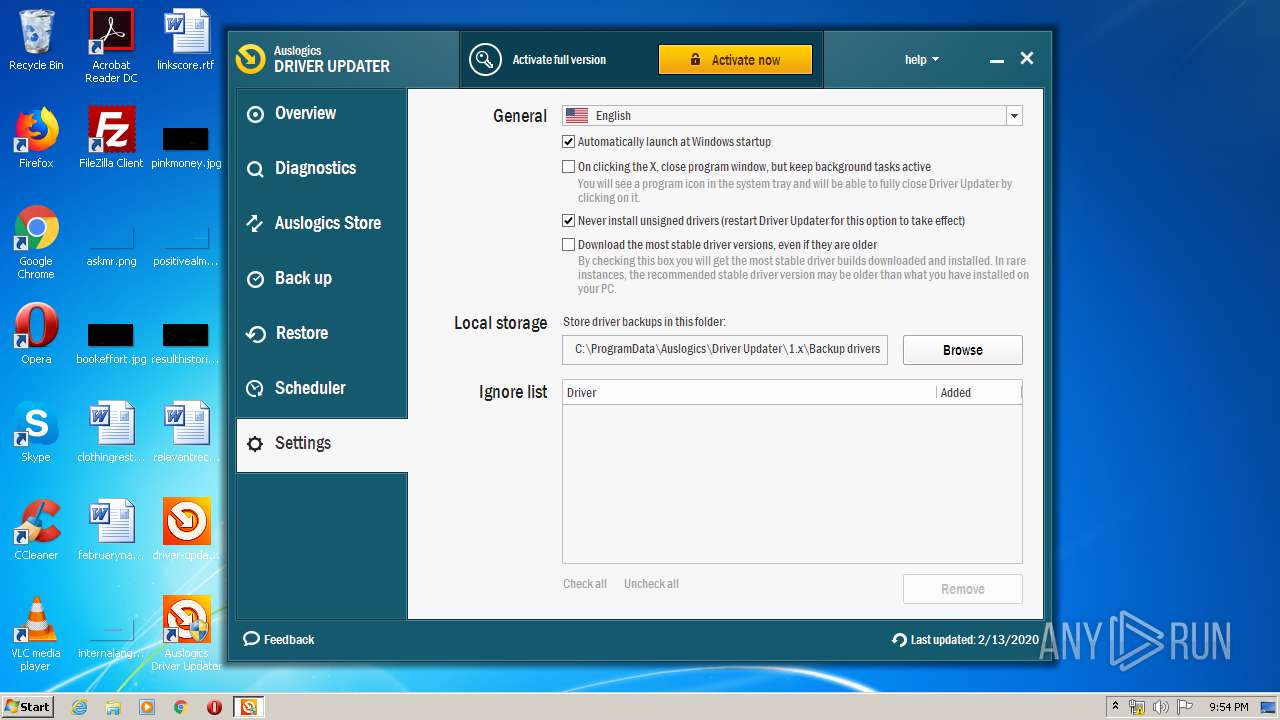
Task: Open Firefox desktop shortcut
Action: coord(36,138)
